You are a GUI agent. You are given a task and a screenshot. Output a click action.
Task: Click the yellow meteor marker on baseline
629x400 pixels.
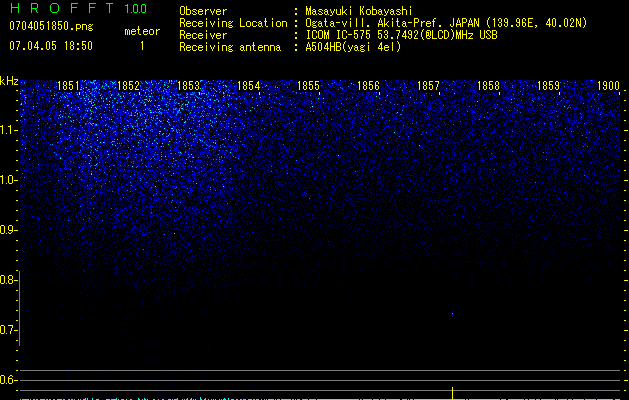click(x=452, y=393)
